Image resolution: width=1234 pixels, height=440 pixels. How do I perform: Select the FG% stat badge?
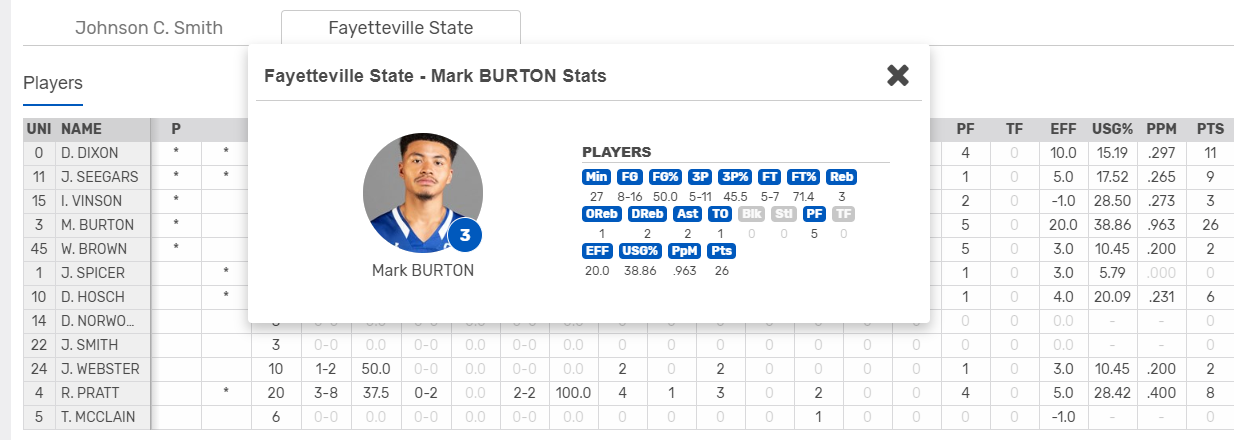tap(665, 177)
